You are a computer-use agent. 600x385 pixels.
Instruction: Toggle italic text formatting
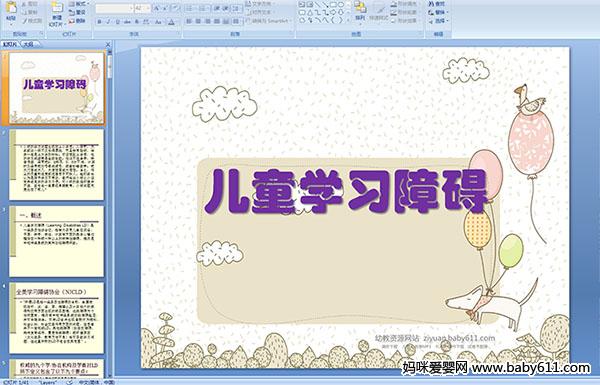109,22
